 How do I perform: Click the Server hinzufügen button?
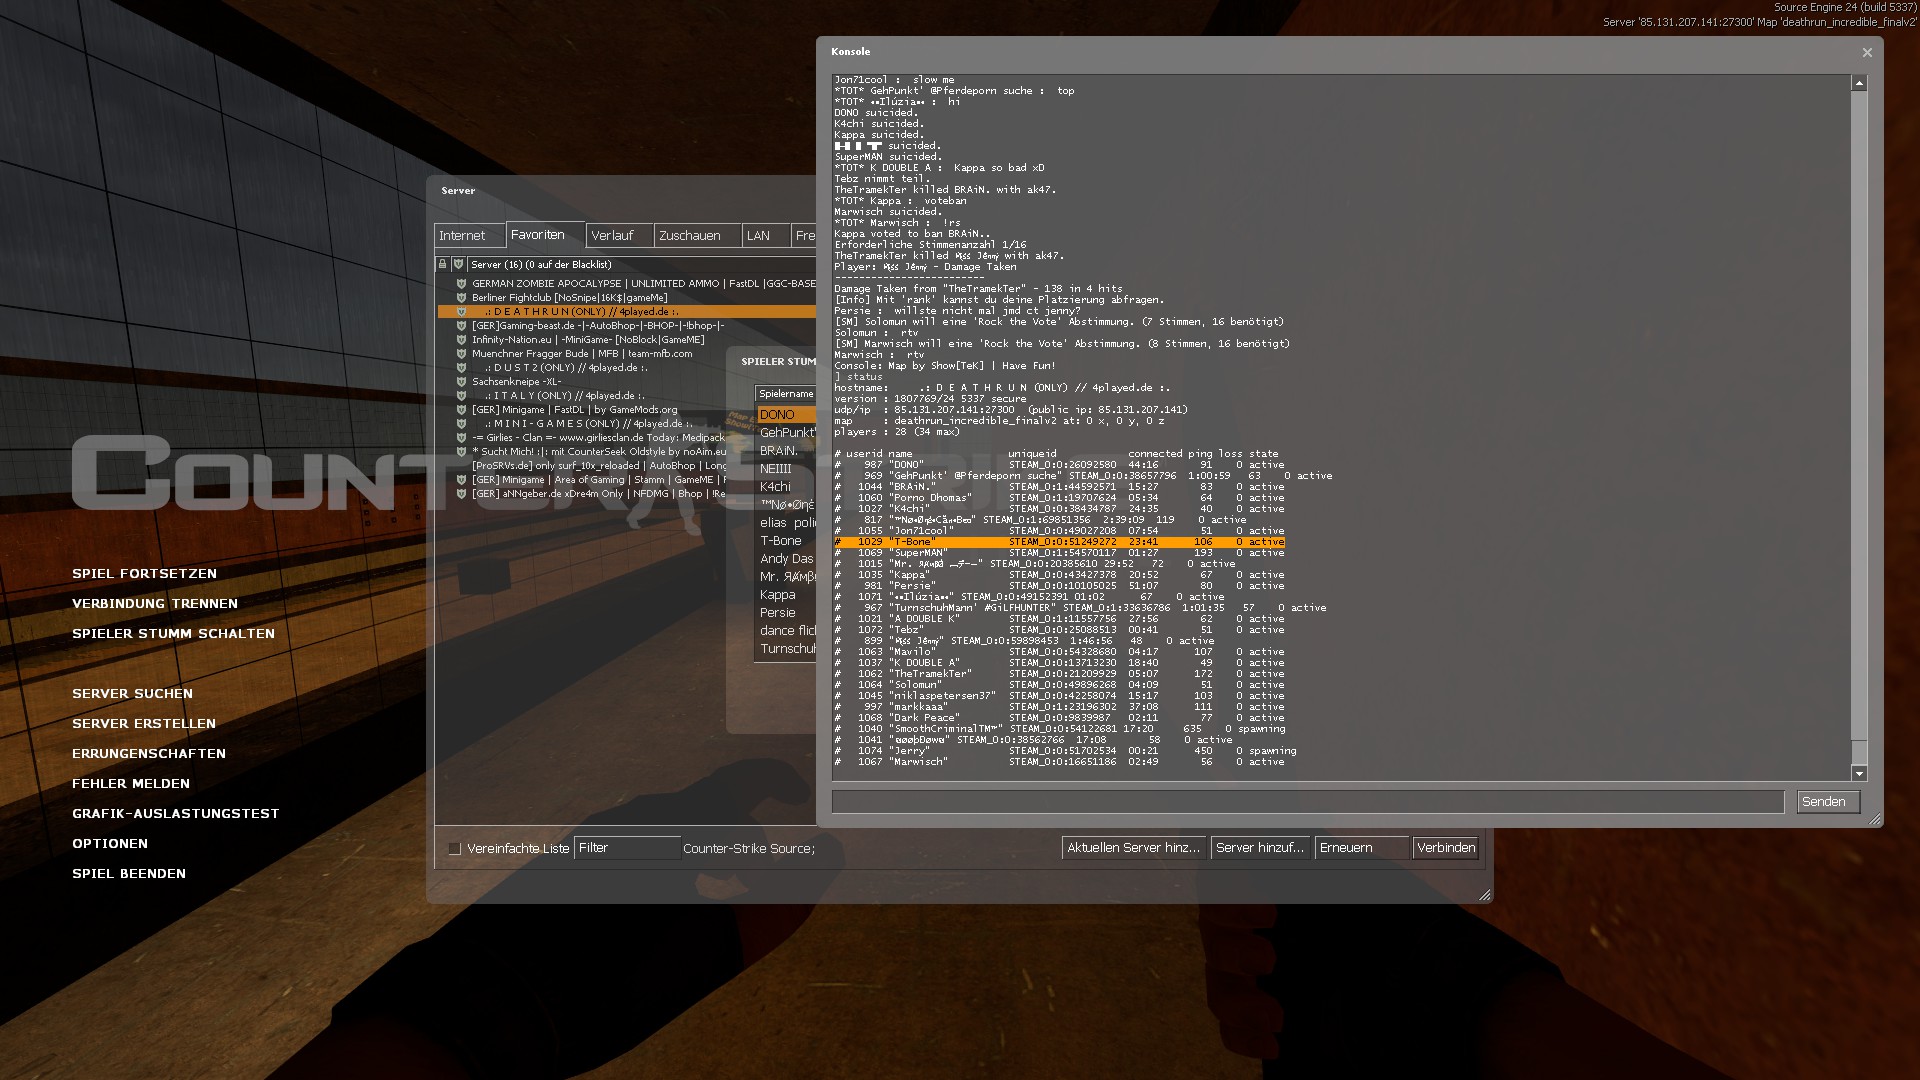(x=1260, y=848)
